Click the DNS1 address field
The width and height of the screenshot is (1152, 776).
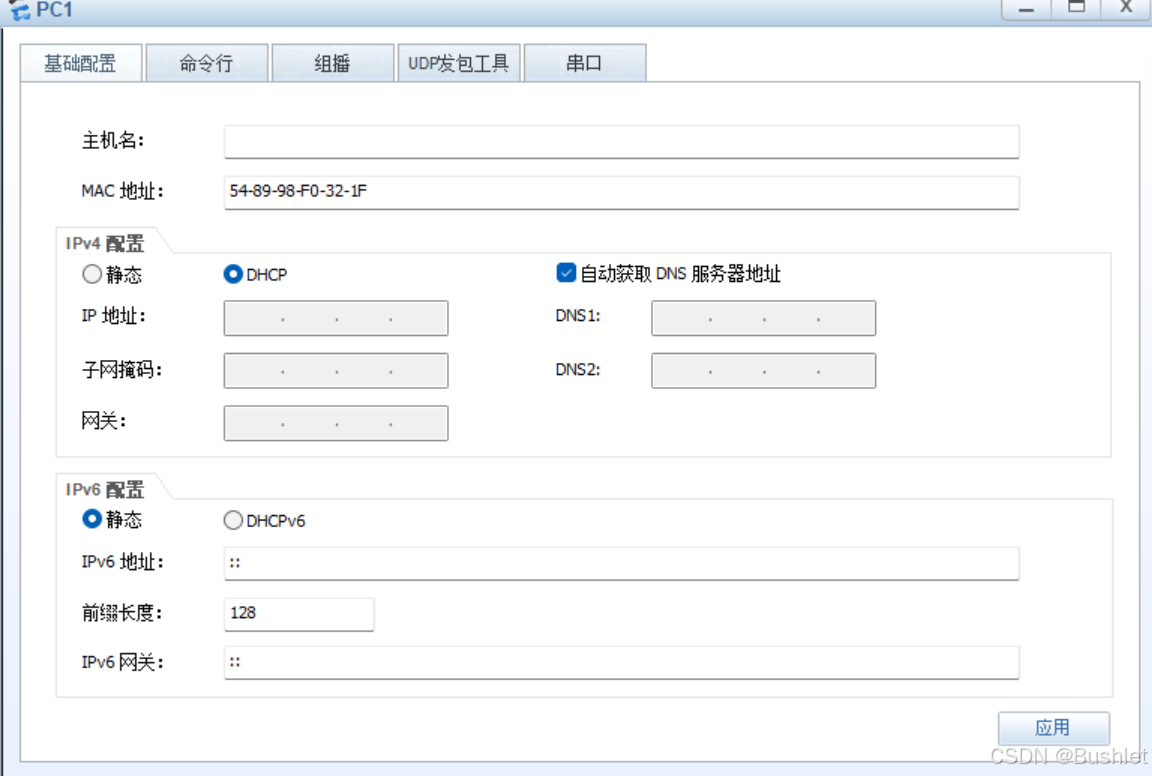(x=763, y=318)
